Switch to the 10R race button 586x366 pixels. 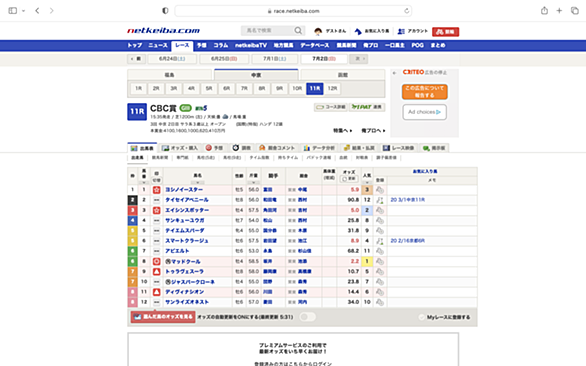[x=297, y=89]
